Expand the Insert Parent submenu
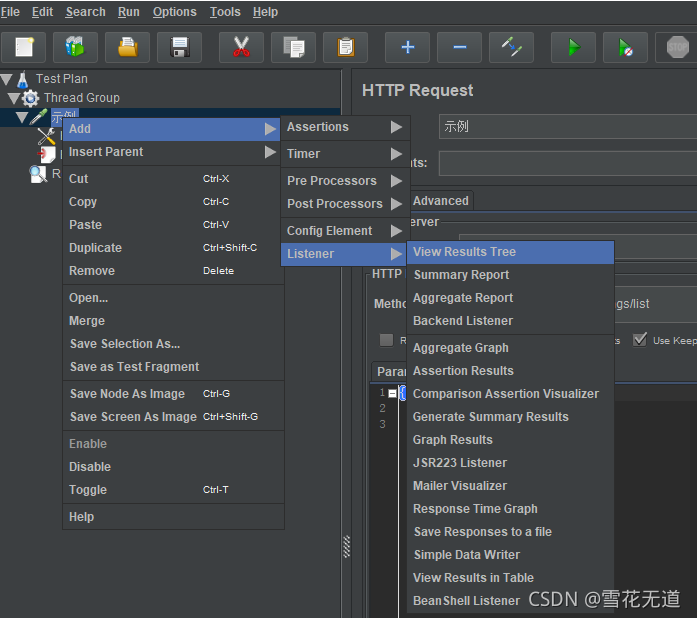The width and height of the screenshot is (697, 618). pyautogui.click(x=171, y=152)
